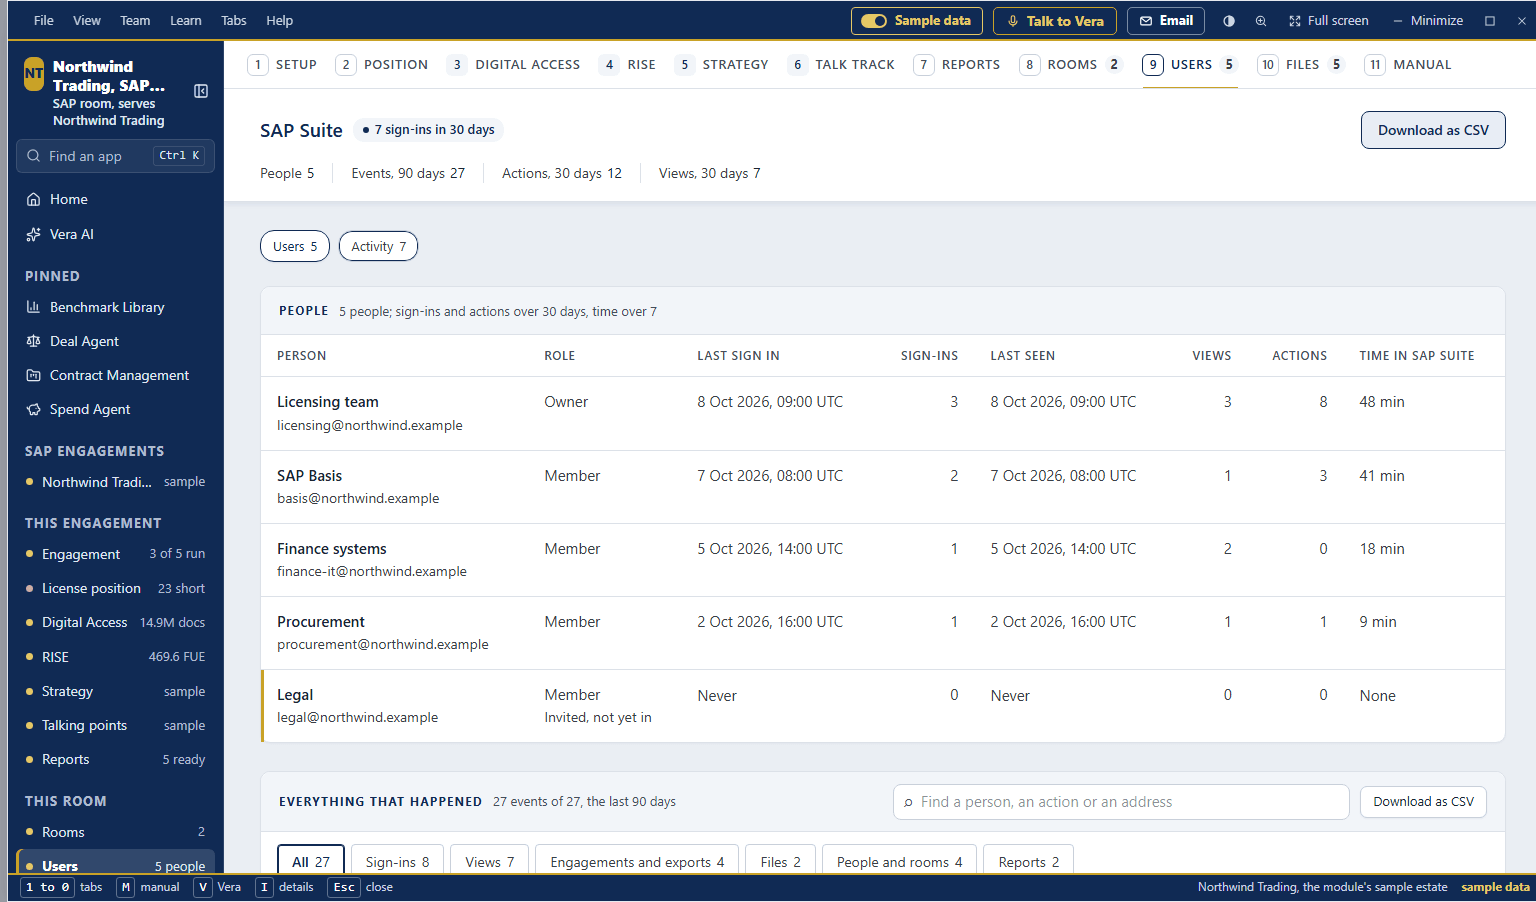Click the Email envelope button
Screen dimensions: 1536x902
click(x=1166, y=21)
